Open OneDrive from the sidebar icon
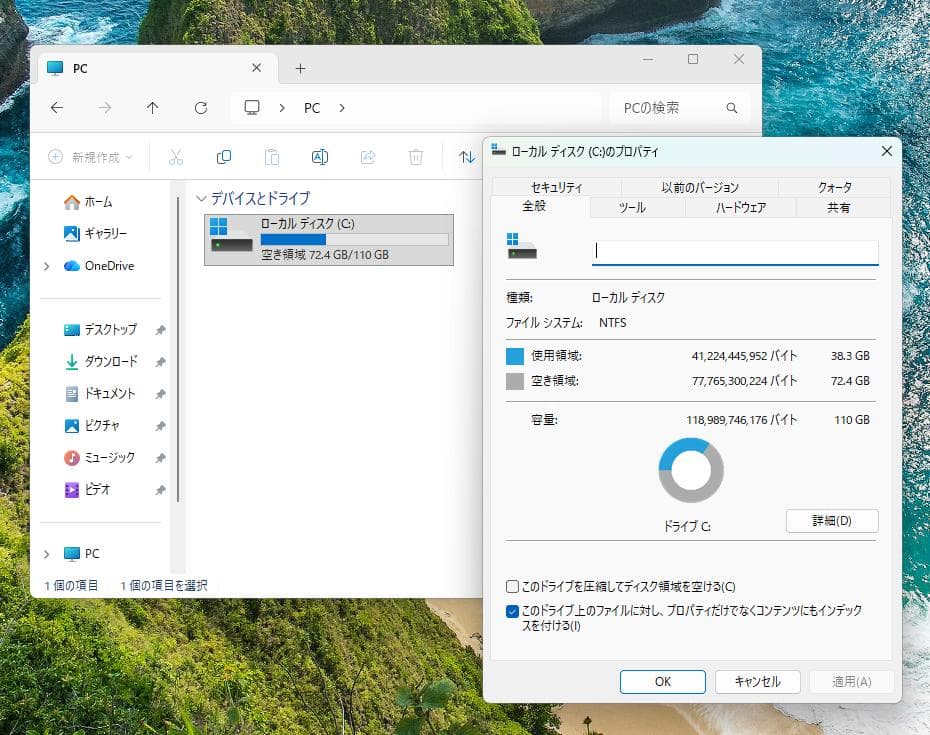930x735 pixels. point(71,265)
